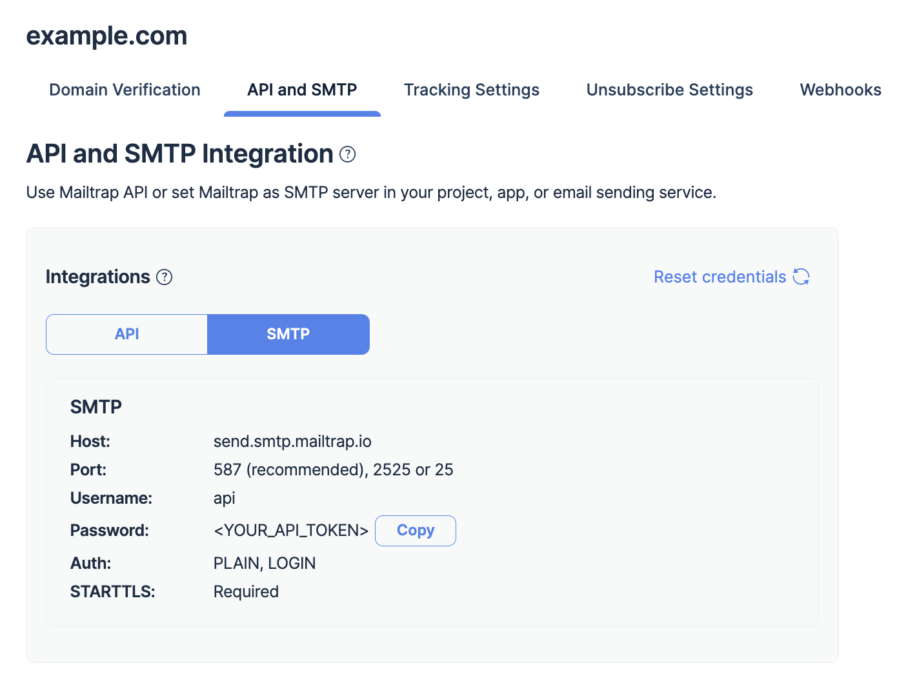Select the example.com domain heading
Image resolution: width=906 pixels, height=694 pixels.
click(106, 35)
